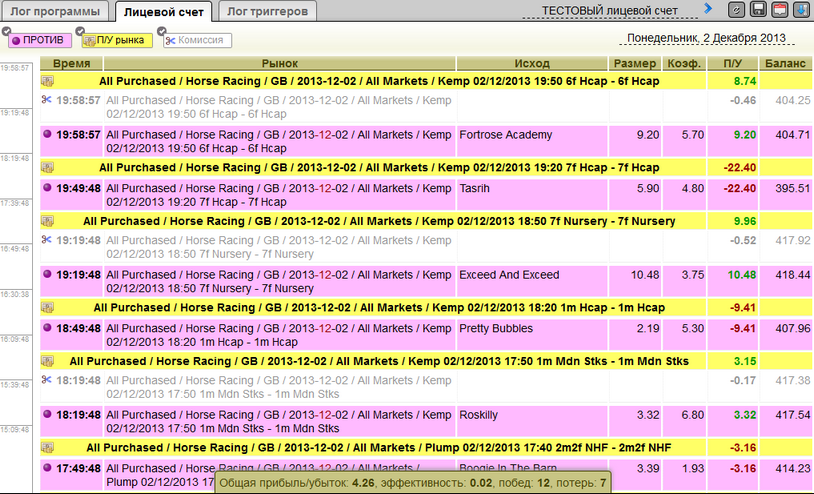Viewport: 814px width, 494px height.
Task: Click the -22.40 value in yellow summary row
Action: tap(740, 168)
